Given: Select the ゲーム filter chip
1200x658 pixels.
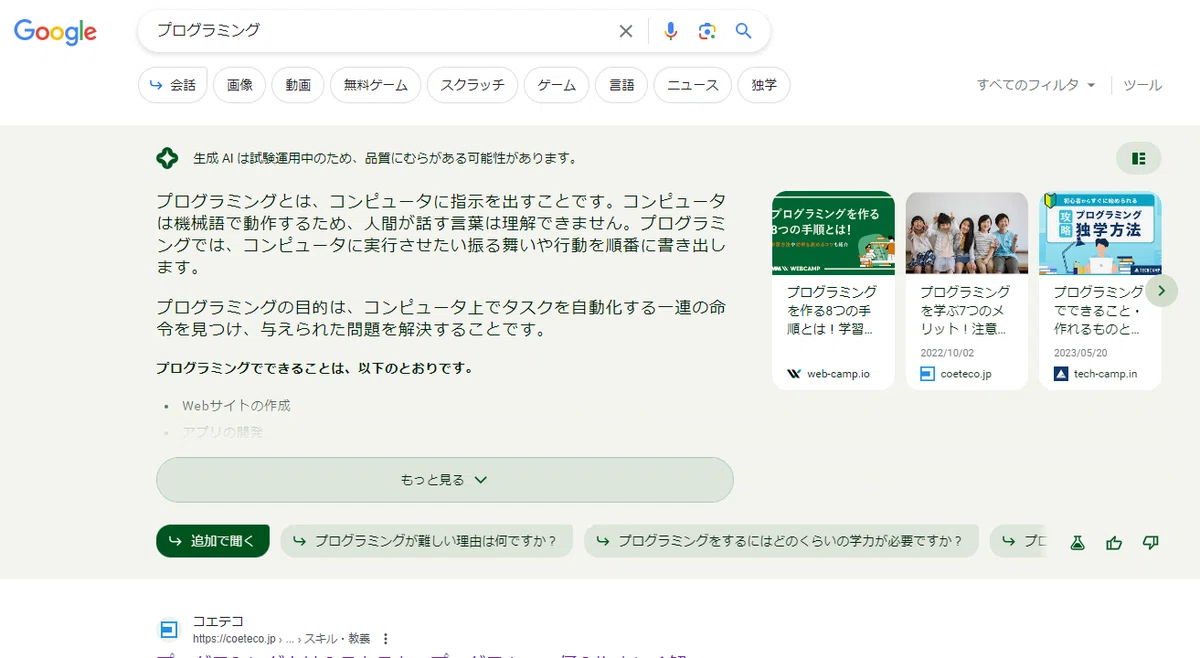Looking at the screenshot, I should coord(556,85).
